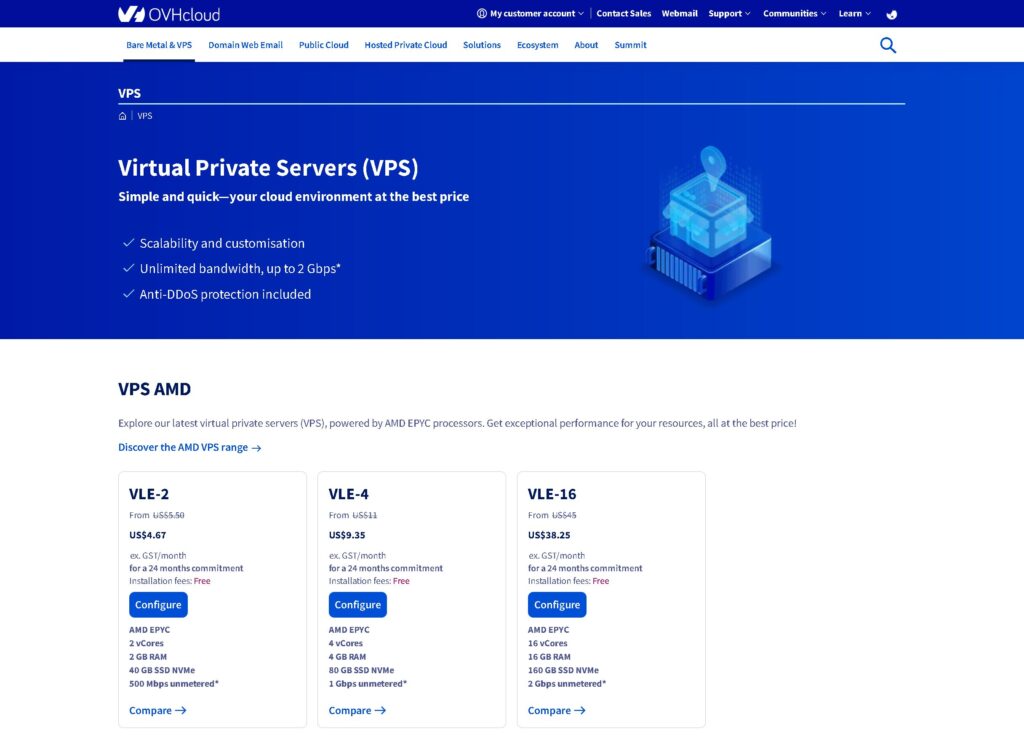Click the struck-through US$45 price
Screen dimensions: 1024x752
click(x=564, y=516)
